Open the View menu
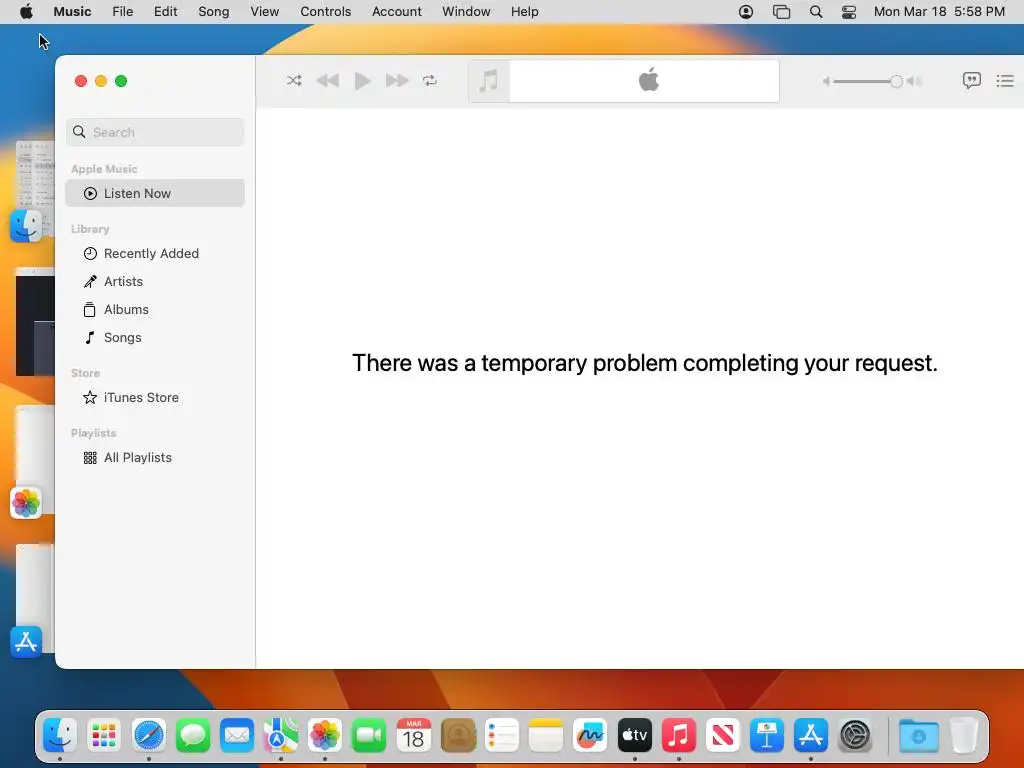The height and width of the screenshot is (768, 1024). tap(264, 12)
